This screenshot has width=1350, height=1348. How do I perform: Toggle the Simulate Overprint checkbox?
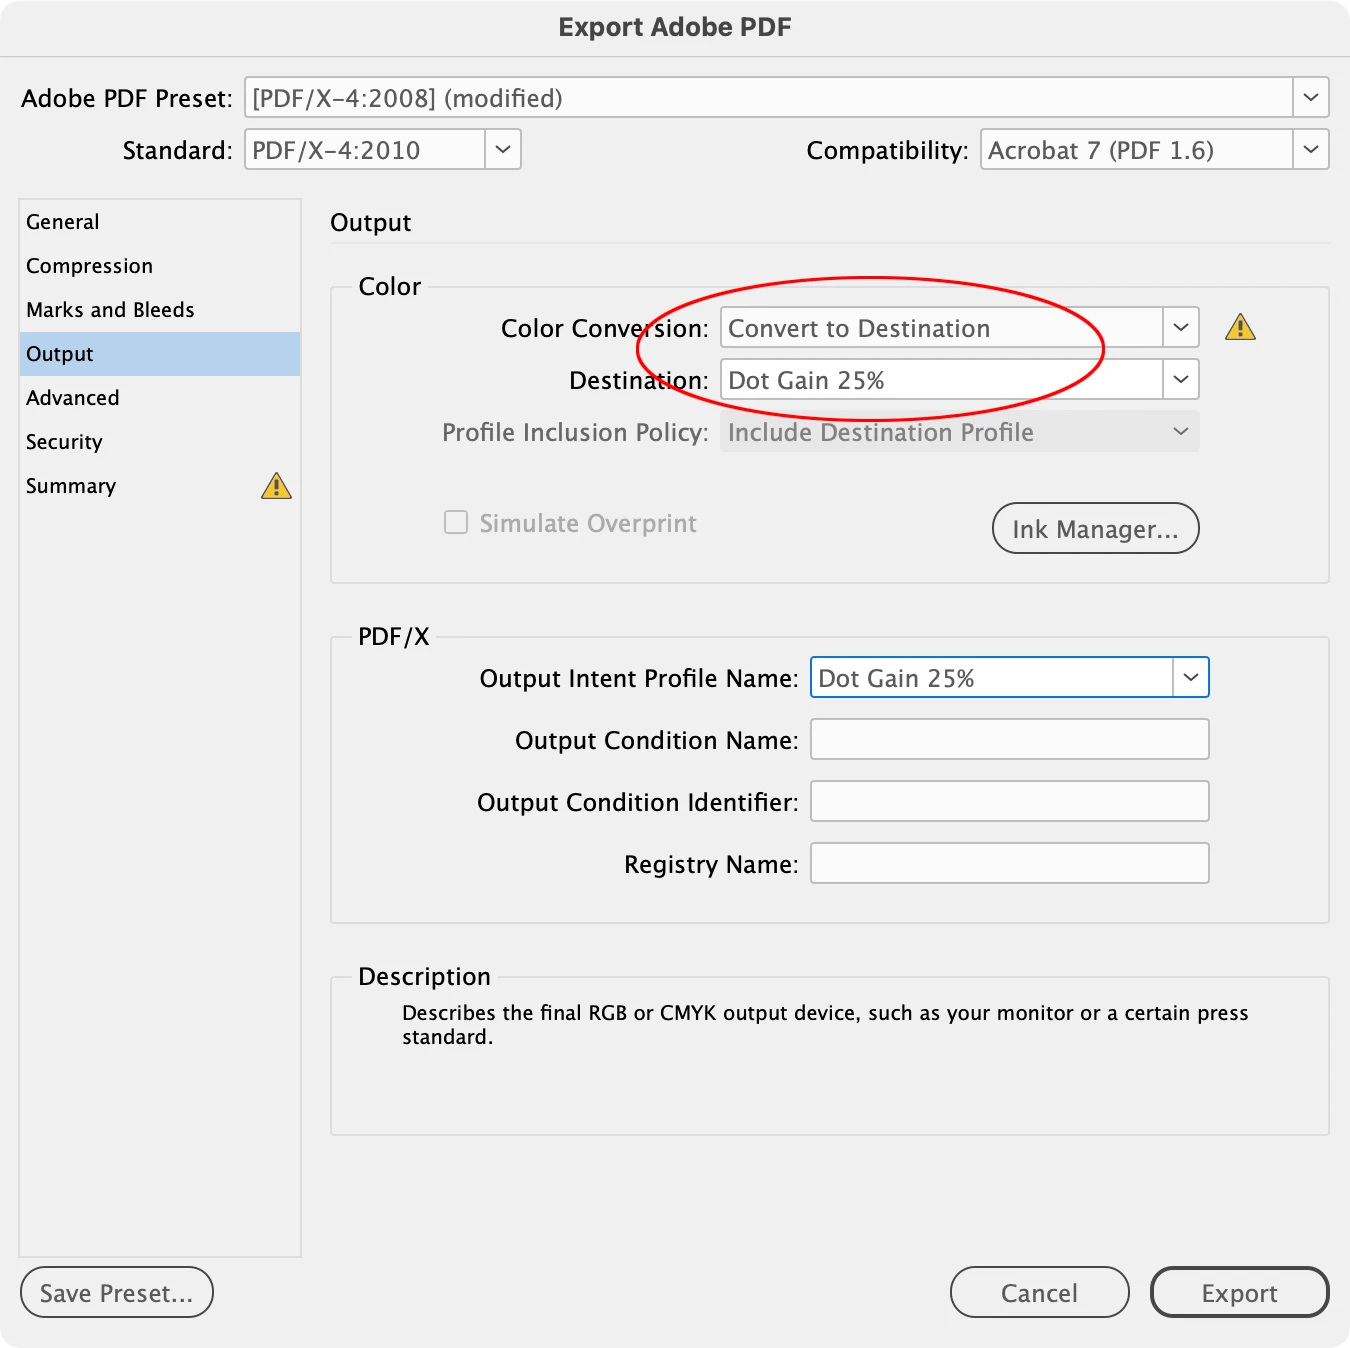coord(456,522)
